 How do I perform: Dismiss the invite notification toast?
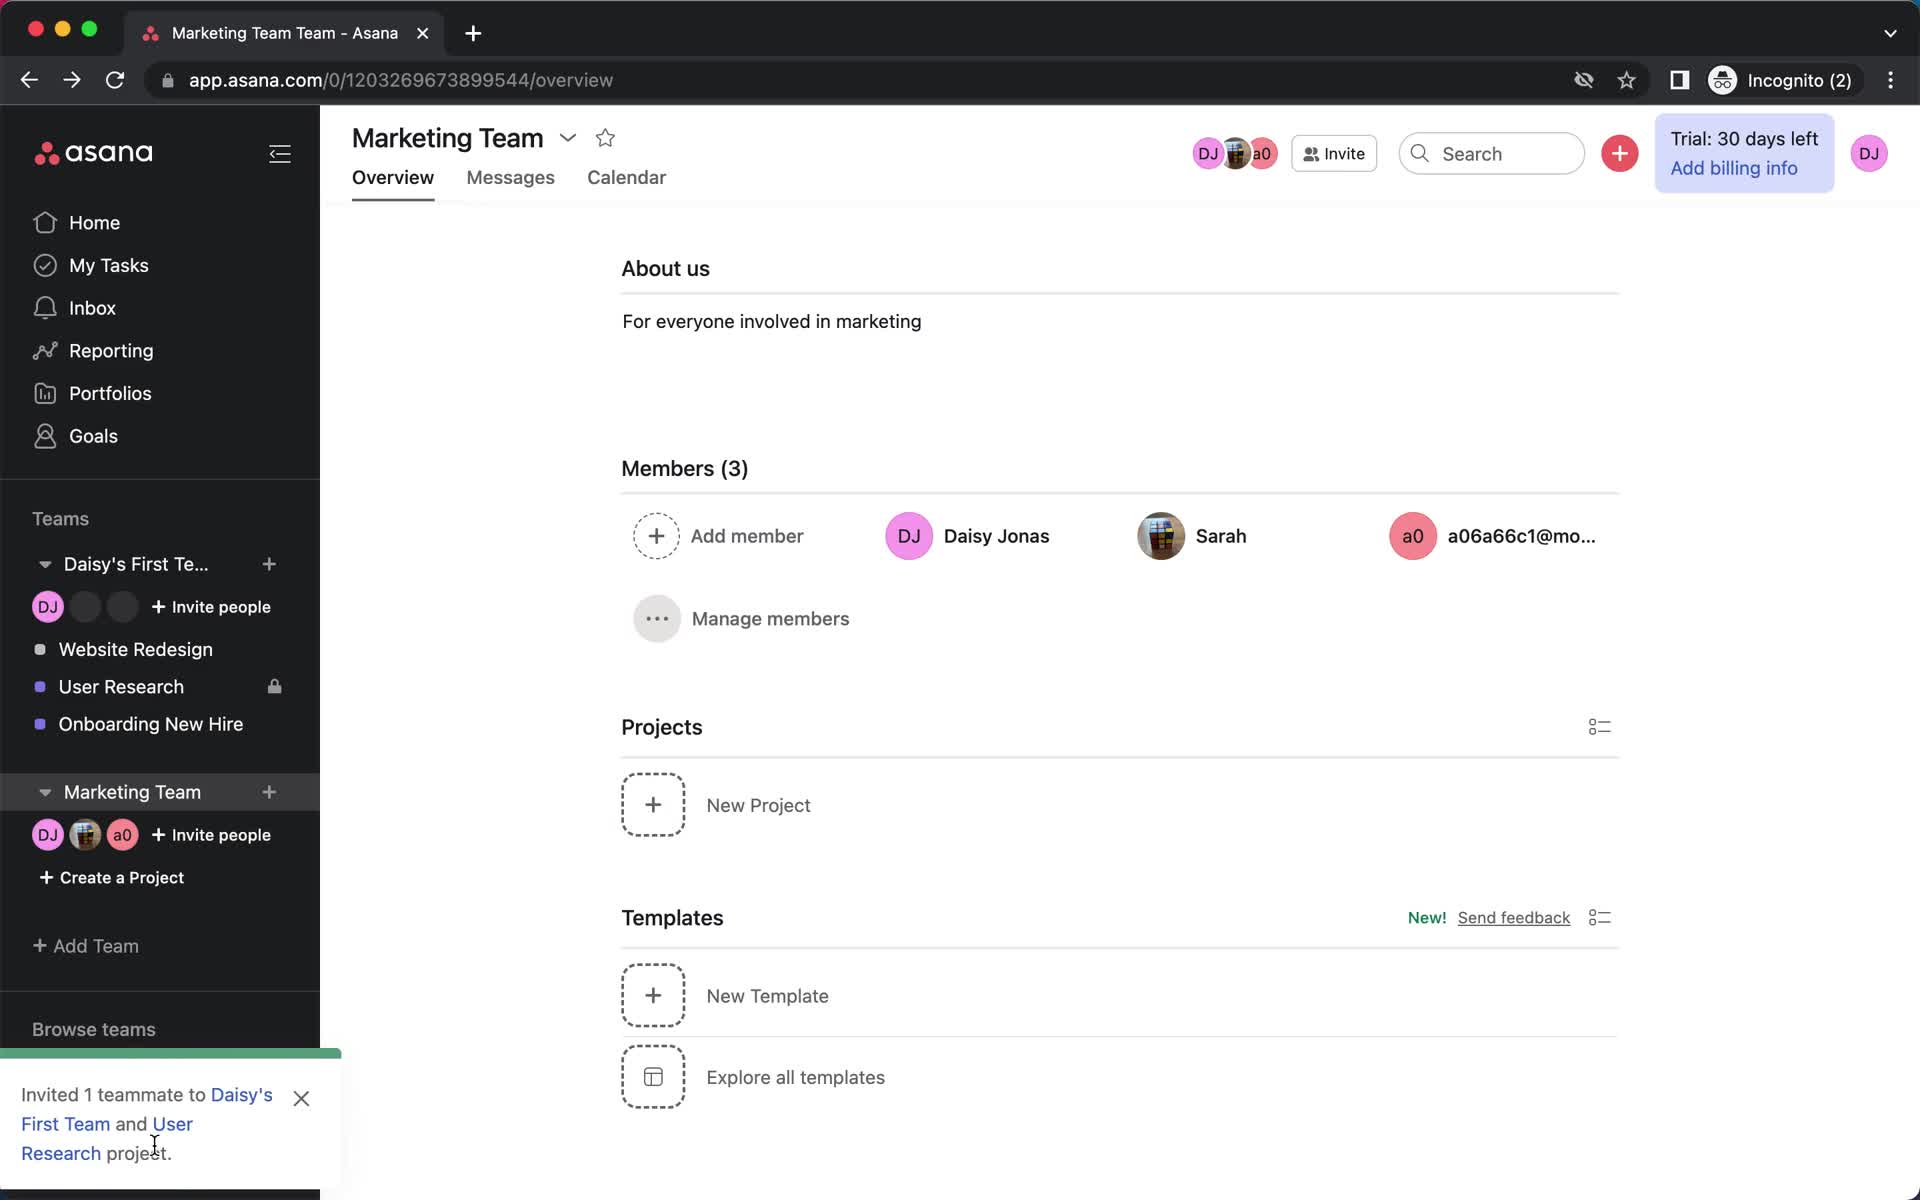[301, 1098]
